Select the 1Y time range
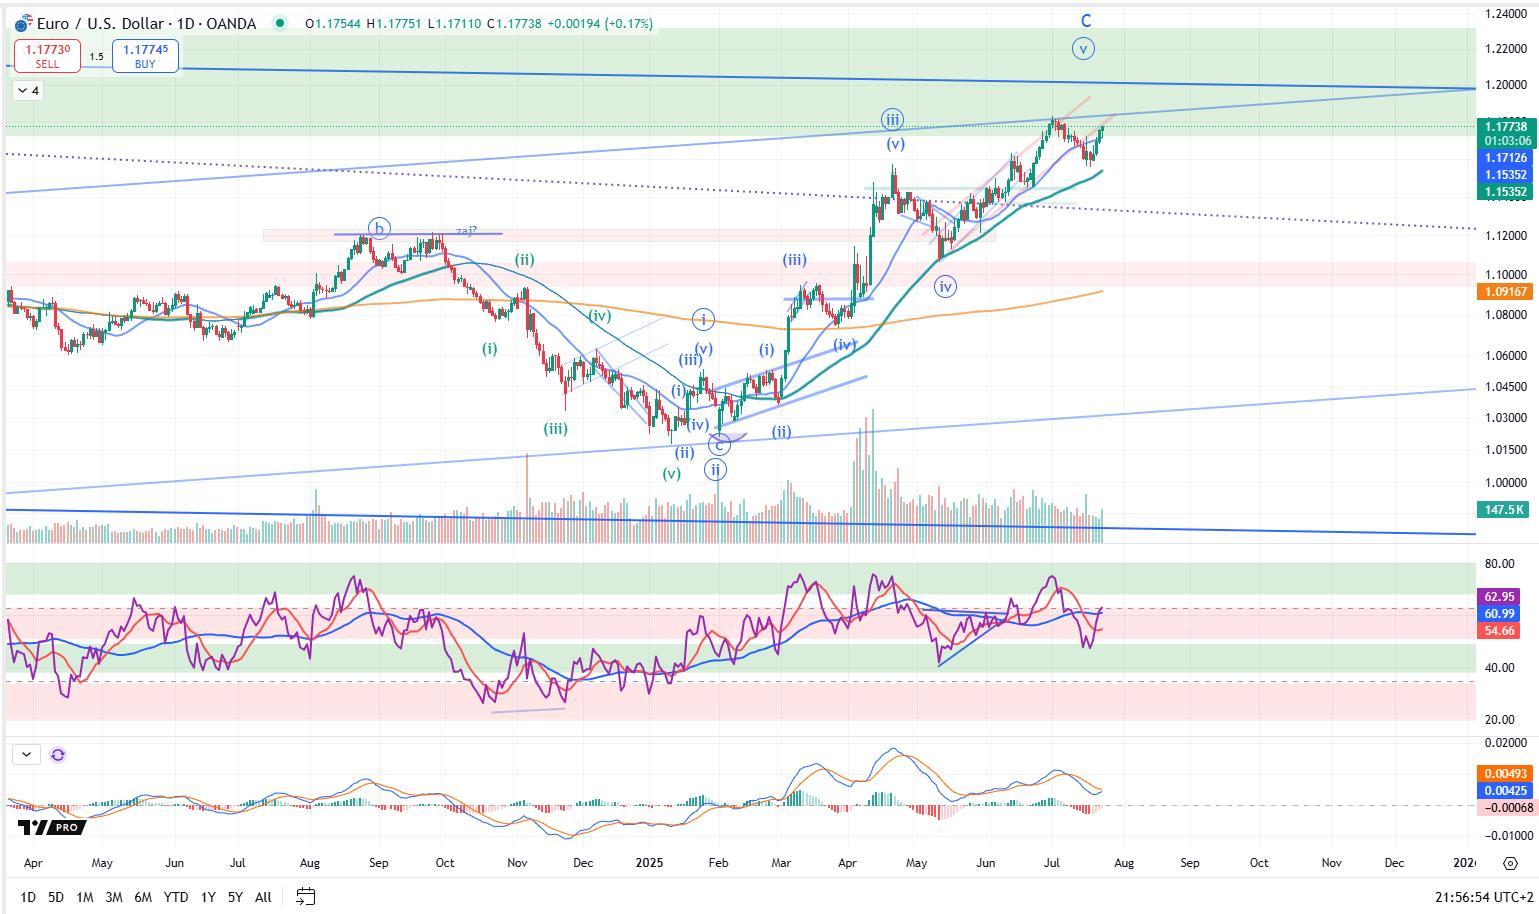 pos(208,897)
